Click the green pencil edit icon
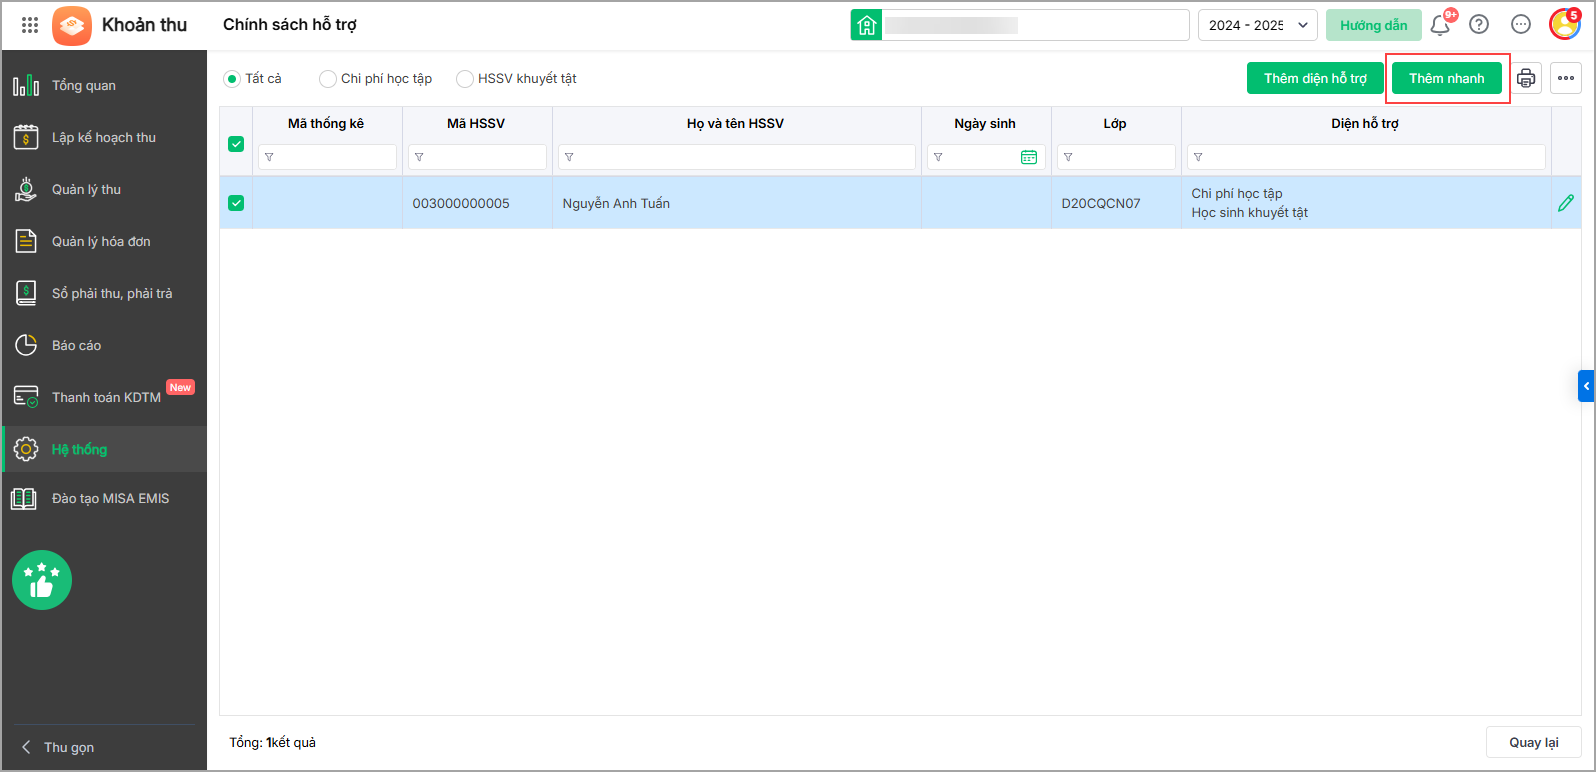This screenshot has width=1596, height=772. pos(1566,203)
